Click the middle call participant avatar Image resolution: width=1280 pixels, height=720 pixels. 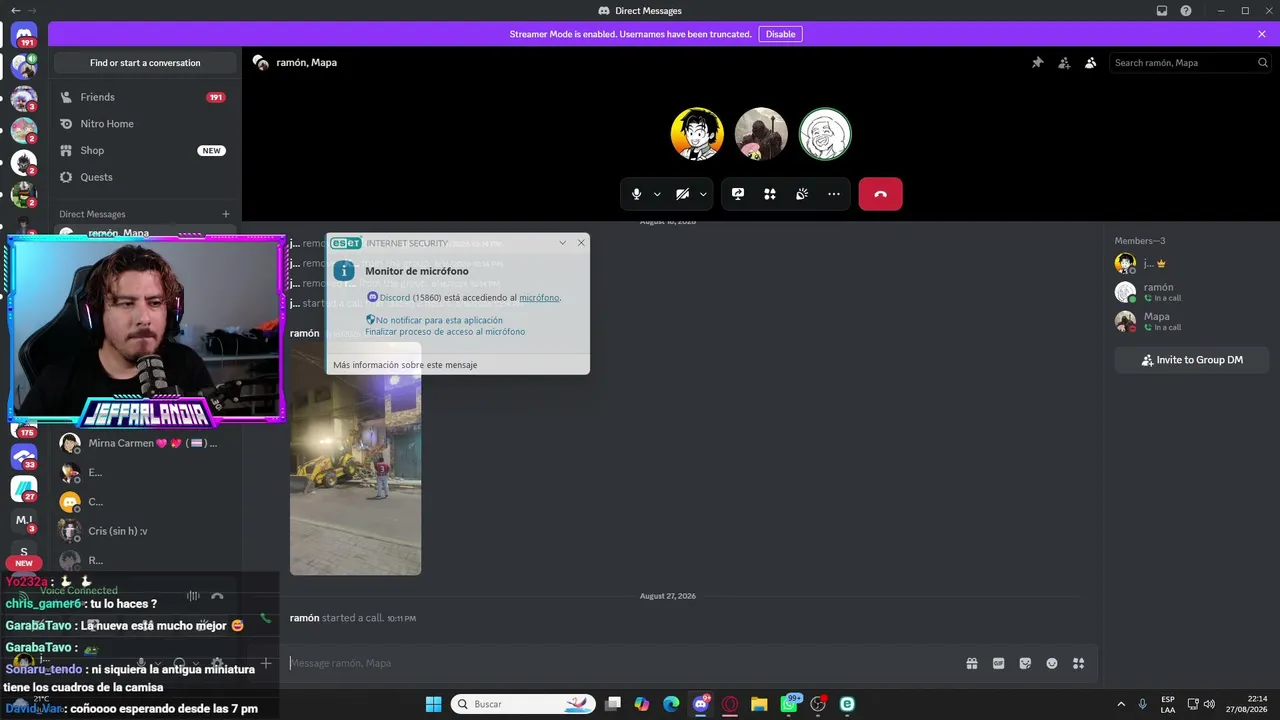pos(761,134)
